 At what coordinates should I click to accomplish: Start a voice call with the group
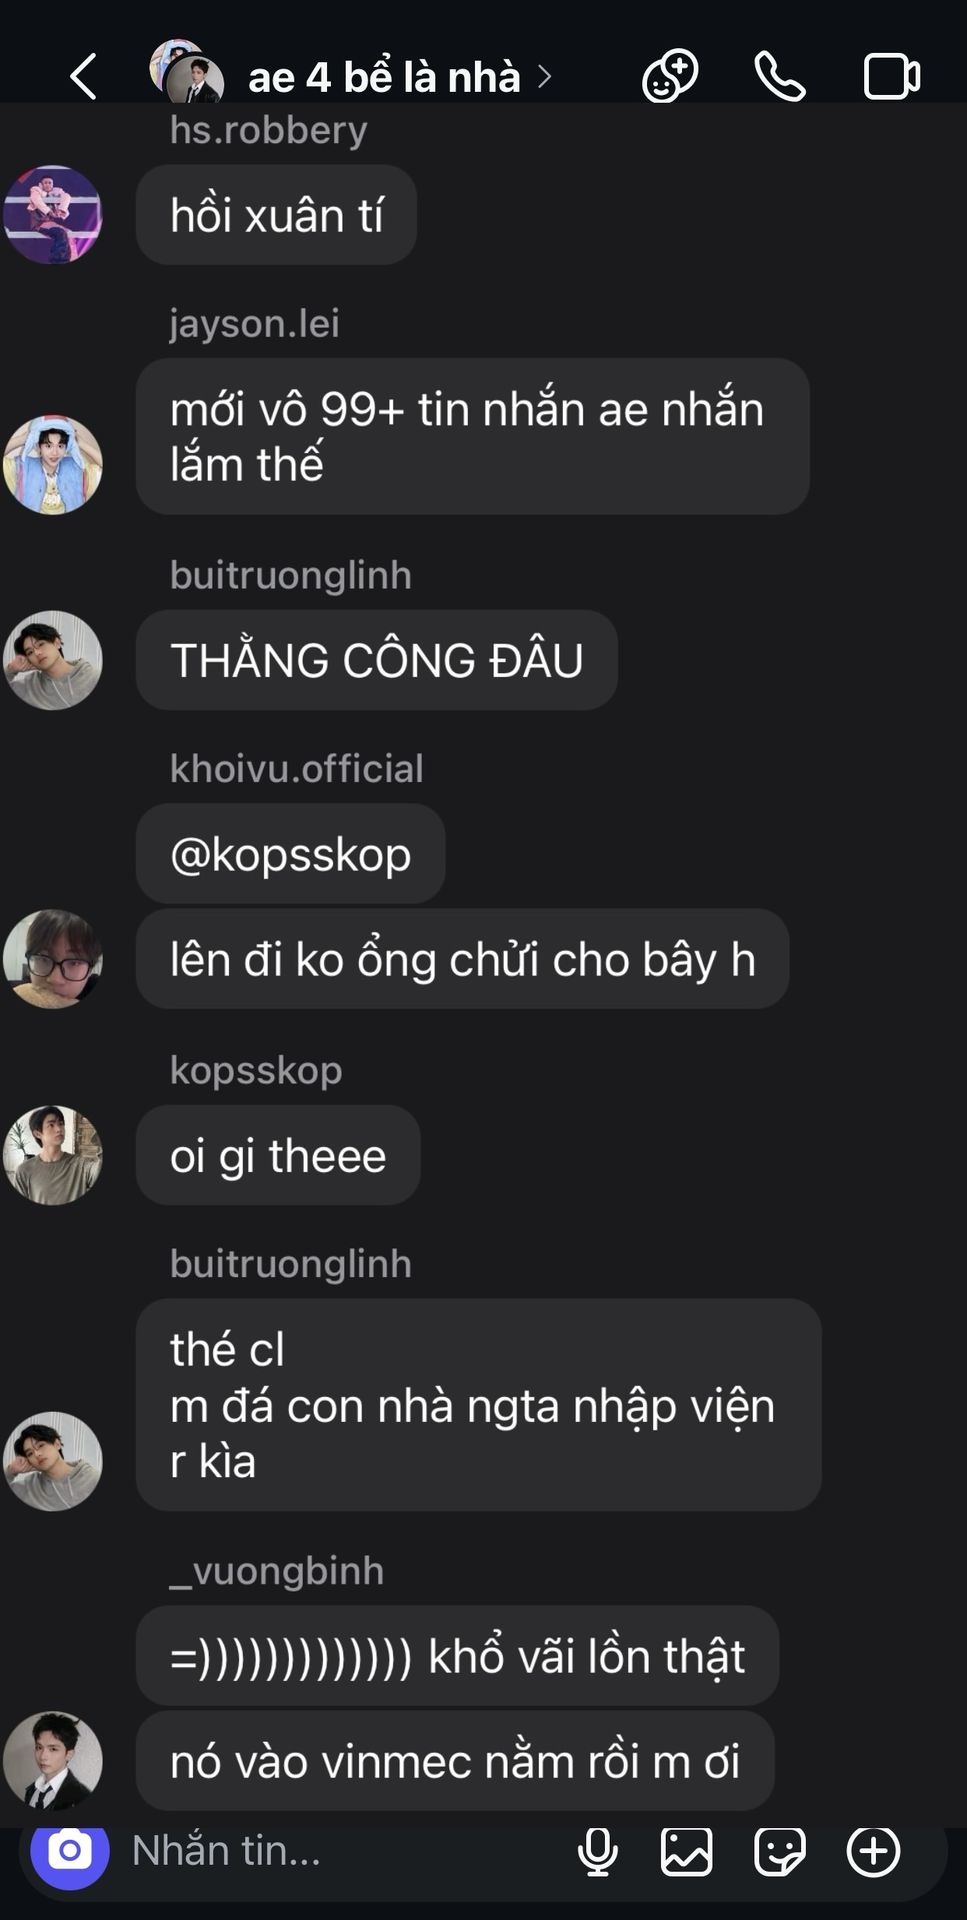[780, 77]
